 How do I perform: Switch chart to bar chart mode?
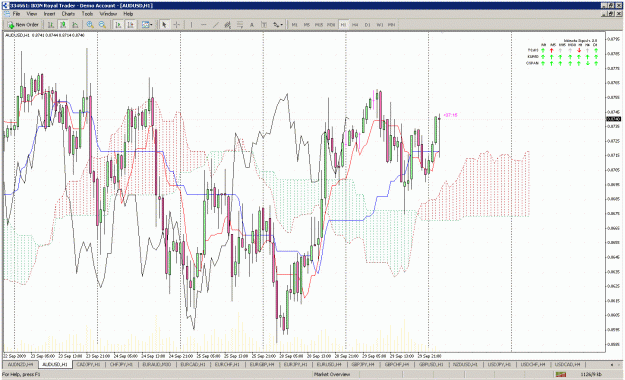[x=51, y=25]
